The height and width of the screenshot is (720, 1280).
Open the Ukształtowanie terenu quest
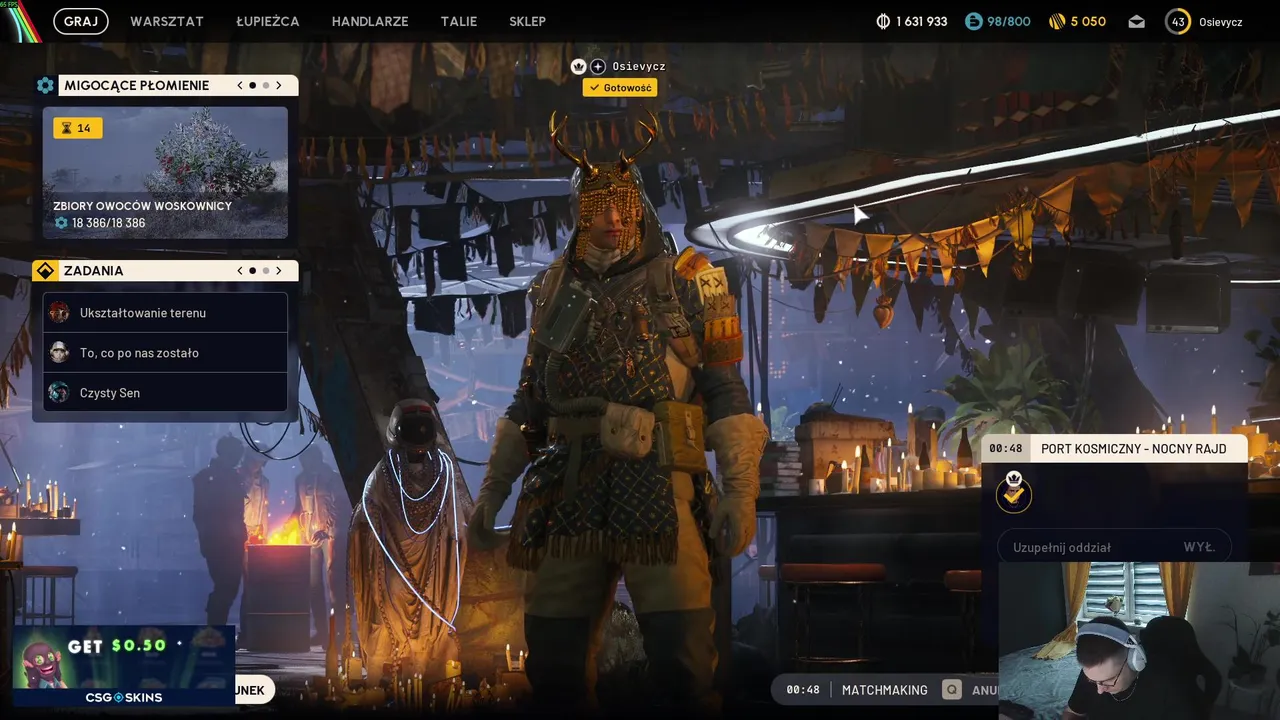tap(165, 312)
